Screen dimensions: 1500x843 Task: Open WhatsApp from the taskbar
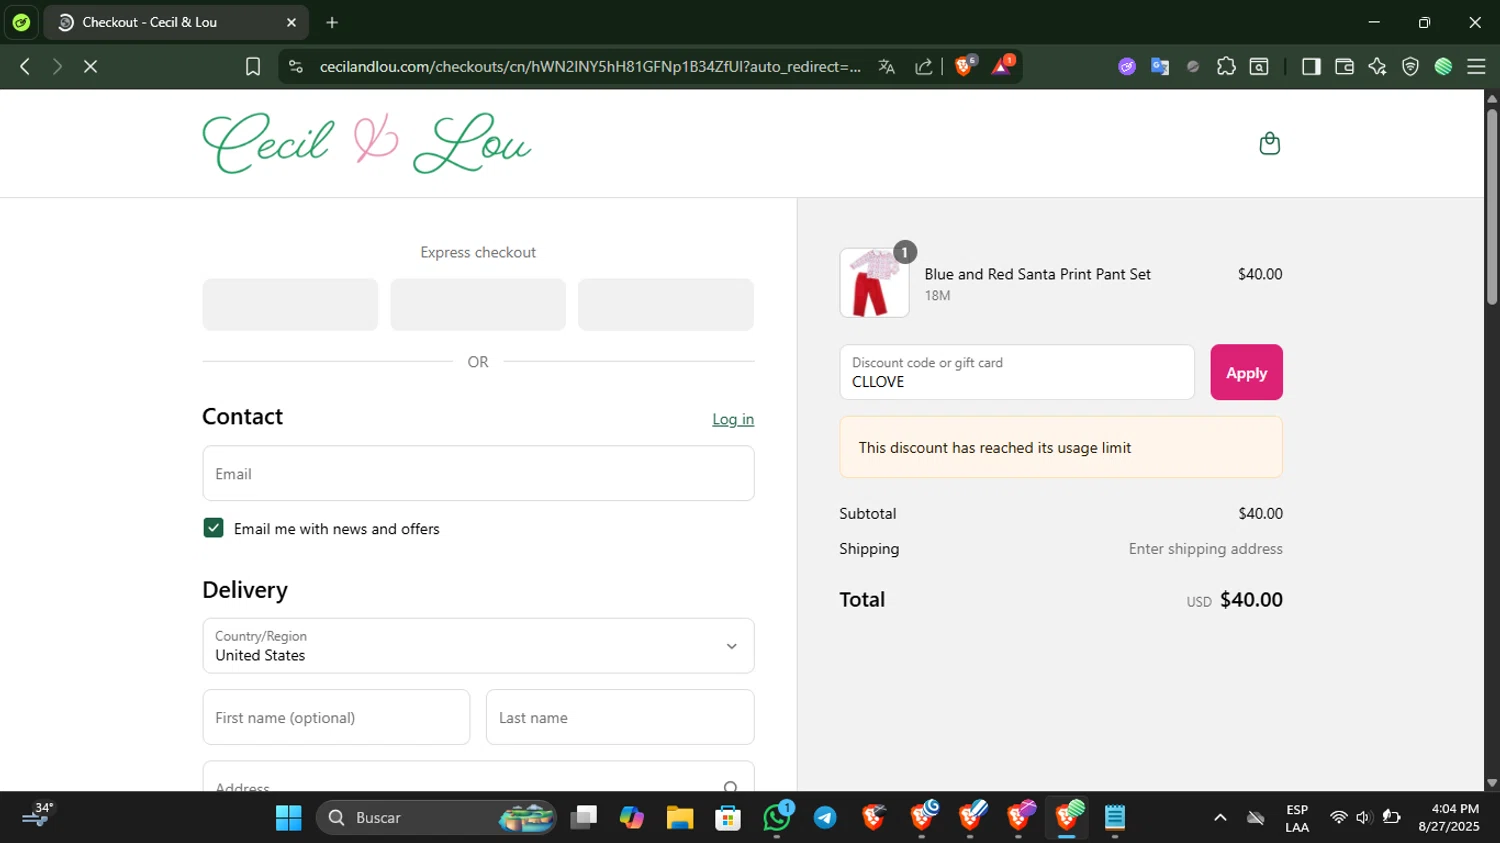pos(777,818)
